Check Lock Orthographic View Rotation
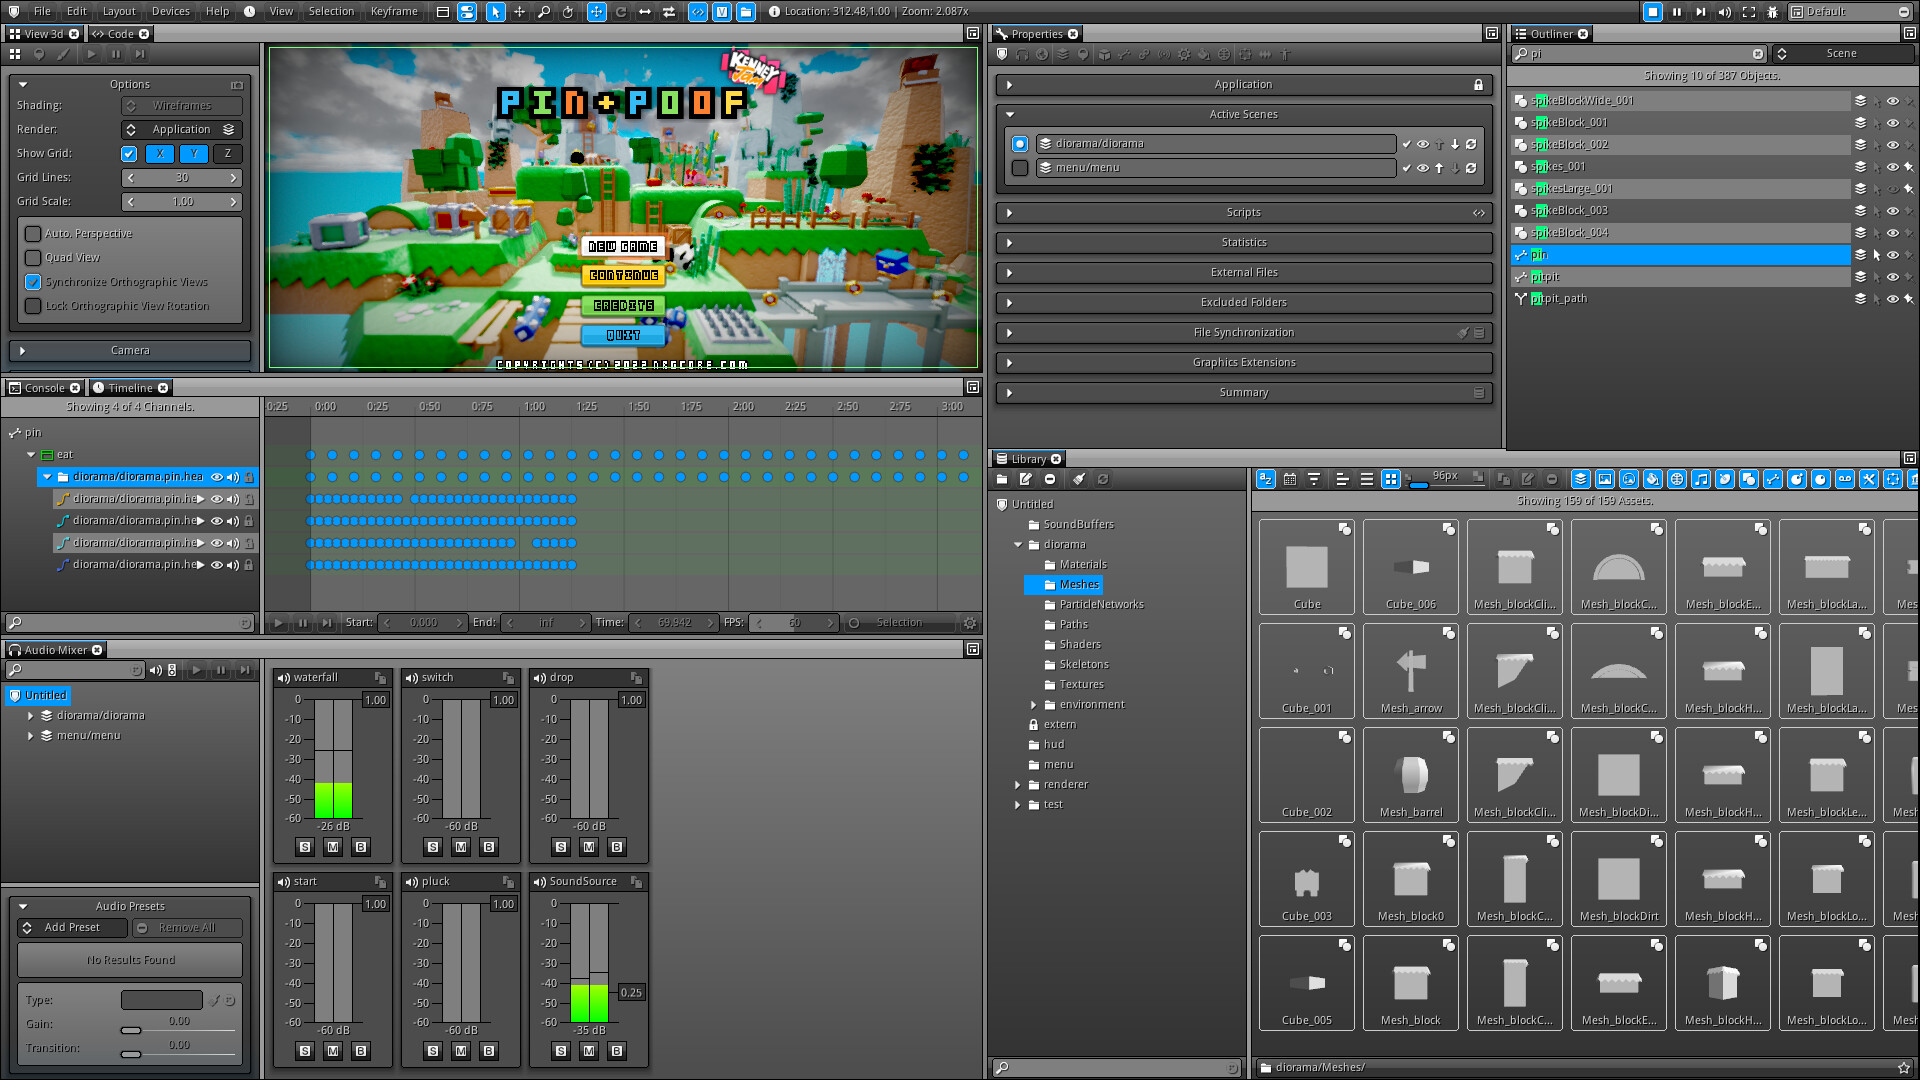This screenshot has height=1080, width=1920. (x=33, y=305)
